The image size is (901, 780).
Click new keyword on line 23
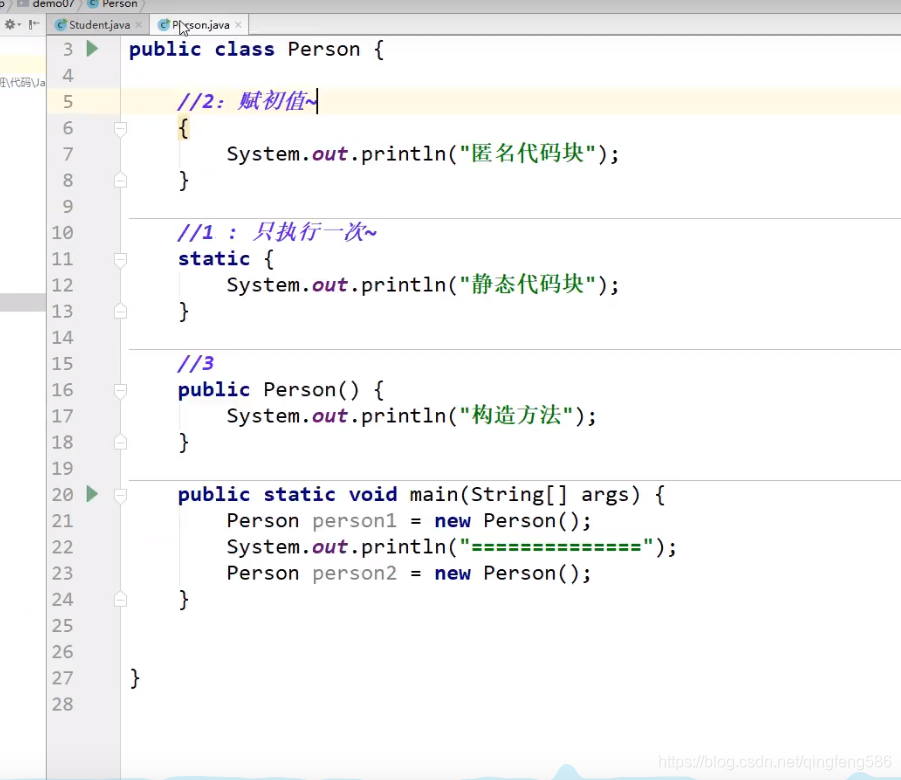point(452,573)
